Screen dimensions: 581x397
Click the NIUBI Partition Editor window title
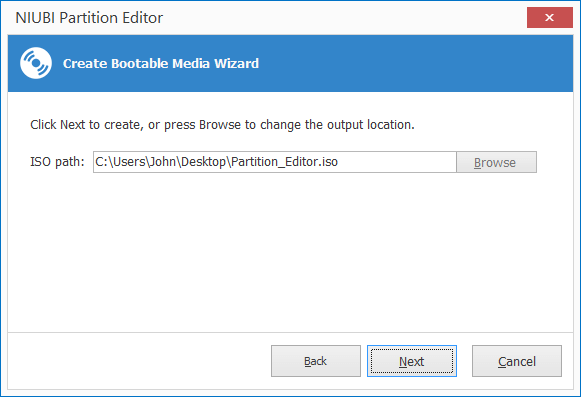[89, 18]
